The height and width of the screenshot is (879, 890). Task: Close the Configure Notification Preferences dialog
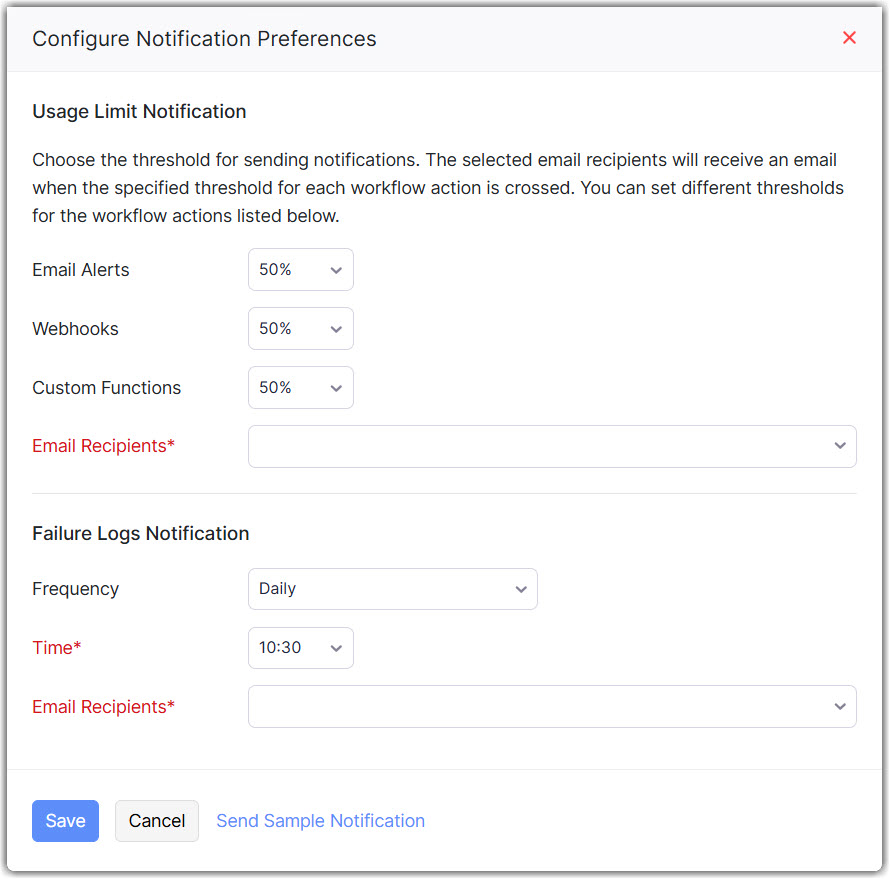point(849,38)
